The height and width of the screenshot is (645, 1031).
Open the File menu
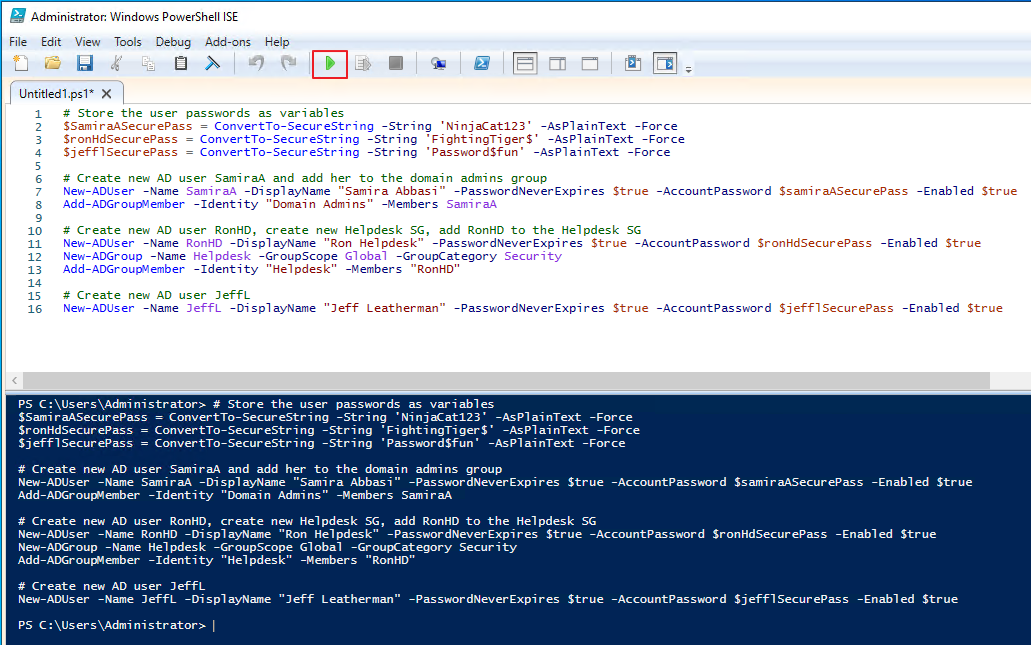tap(18, 42)
